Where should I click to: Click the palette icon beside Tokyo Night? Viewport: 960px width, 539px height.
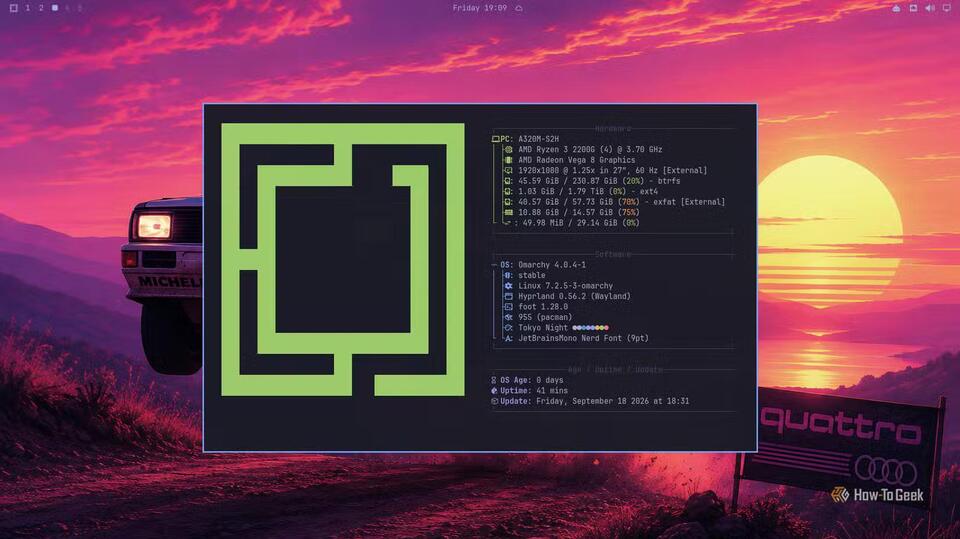coord(508,328)
